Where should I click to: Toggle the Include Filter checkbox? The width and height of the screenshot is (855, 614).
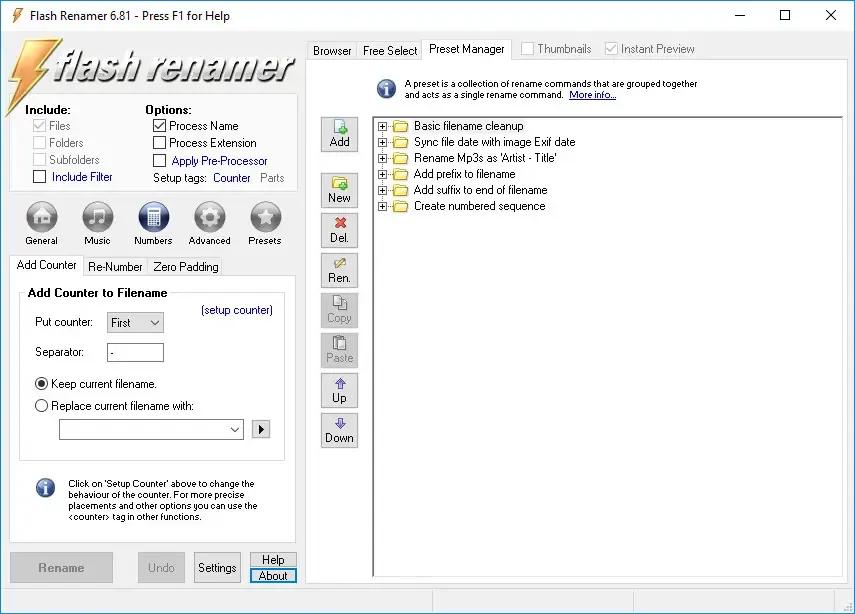(x=40, y=177)
